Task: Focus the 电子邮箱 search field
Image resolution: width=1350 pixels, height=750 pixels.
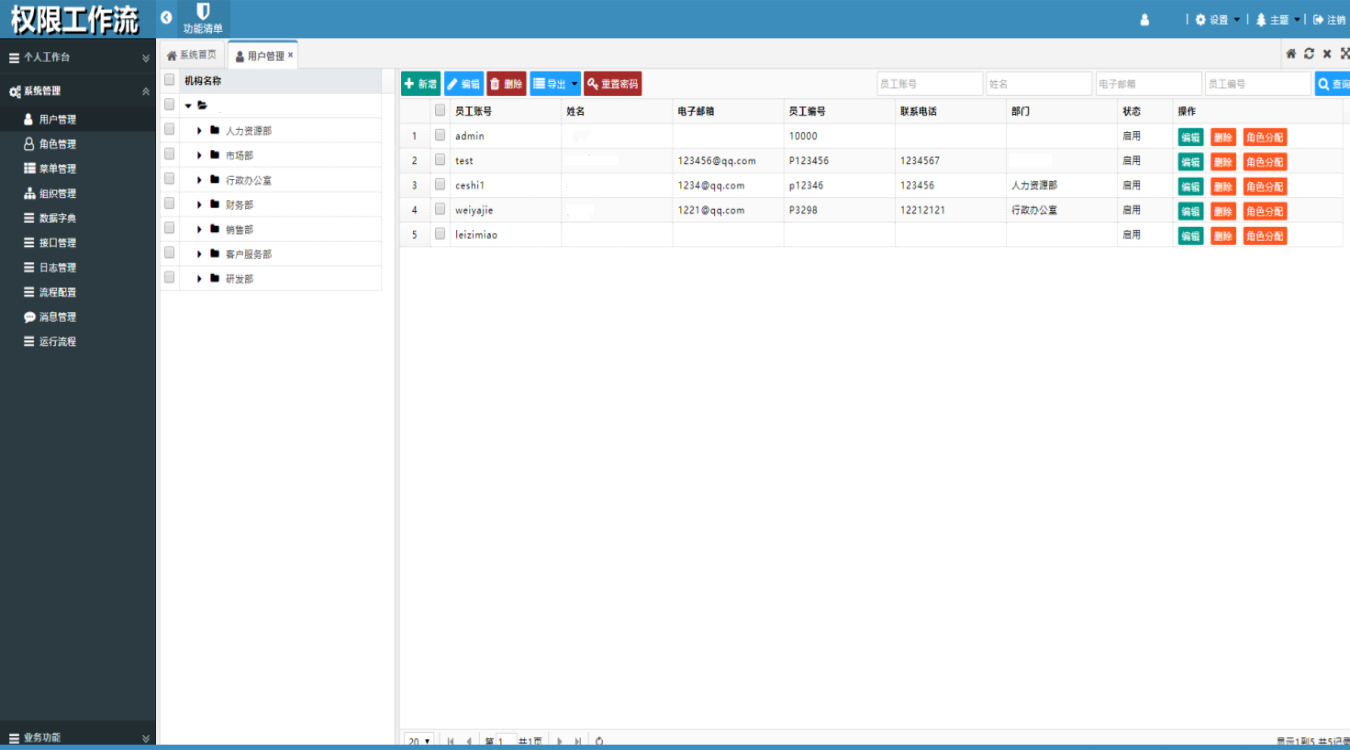Action: pos(1149,84)
